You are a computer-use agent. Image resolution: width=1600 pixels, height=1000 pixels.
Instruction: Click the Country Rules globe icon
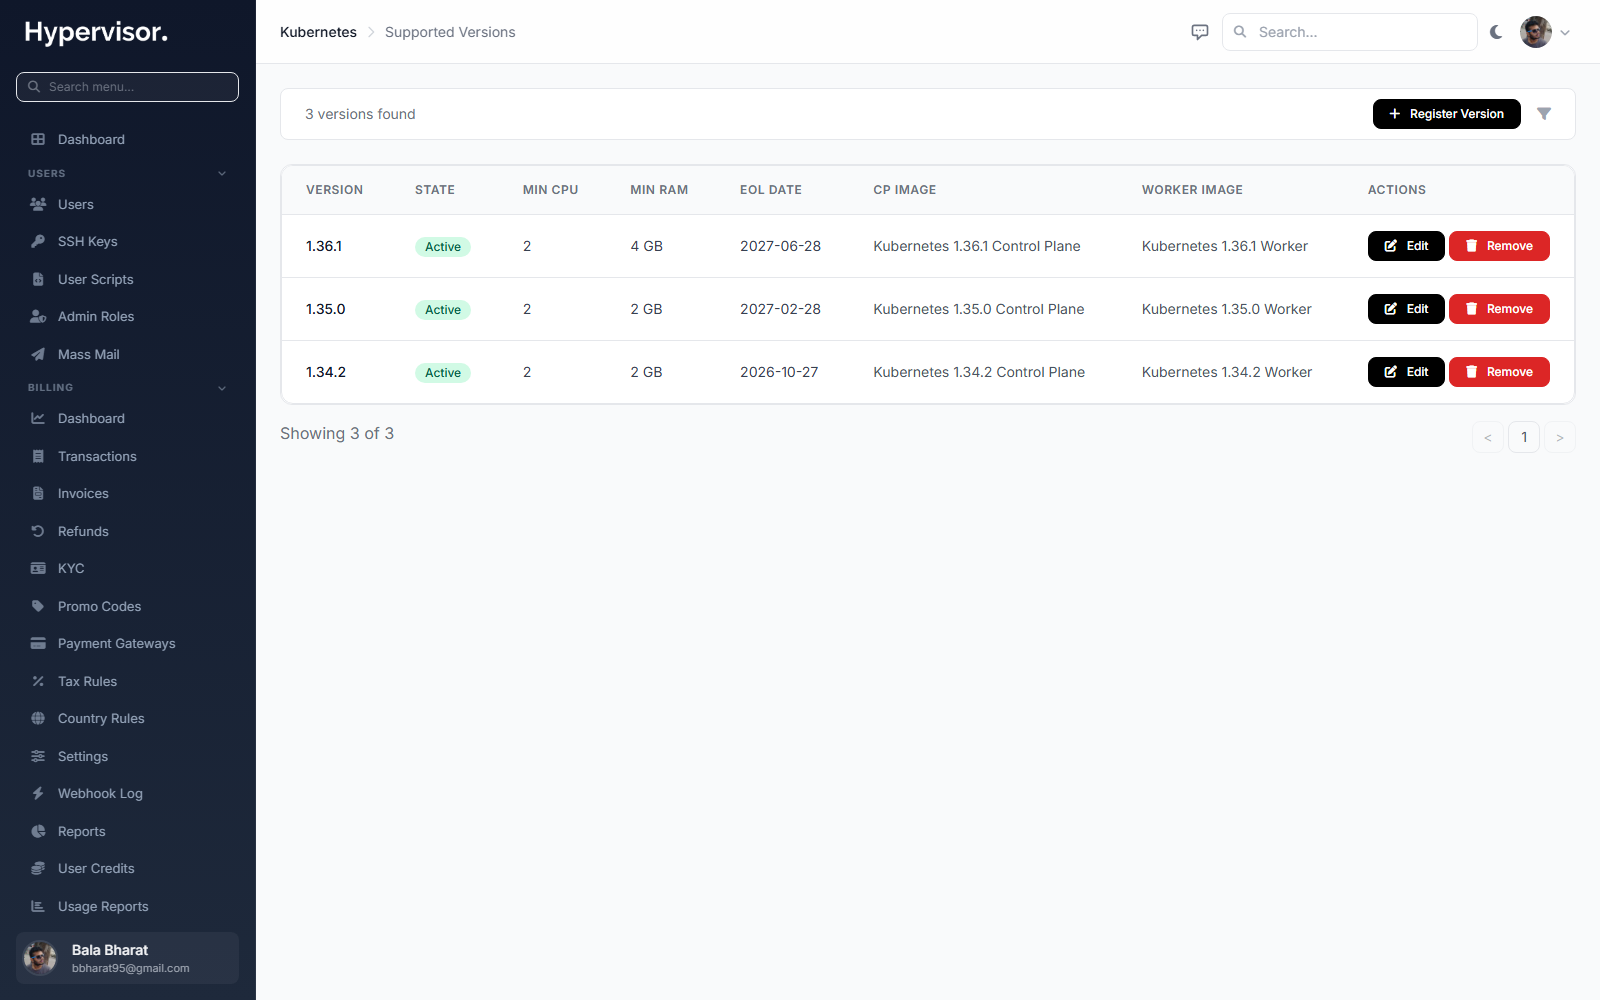[x=38, y=718]
